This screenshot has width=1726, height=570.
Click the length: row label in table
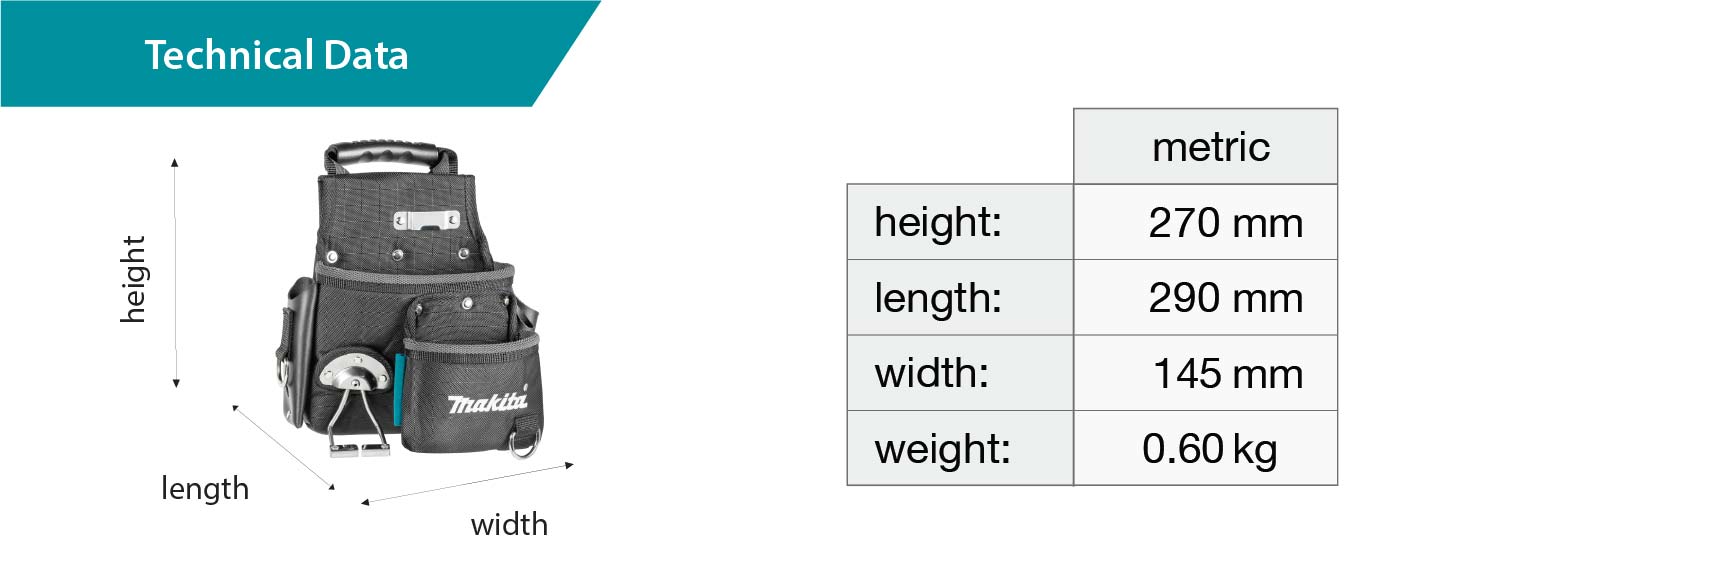(x=938, y=298)
